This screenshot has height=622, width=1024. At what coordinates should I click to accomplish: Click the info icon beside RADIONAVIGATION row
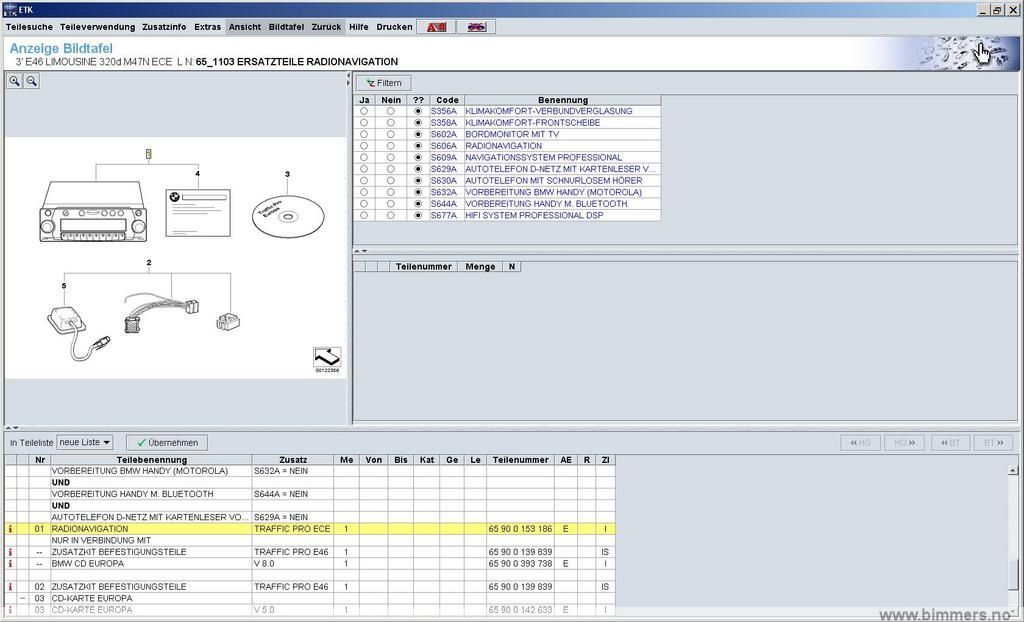click(10, 529)
